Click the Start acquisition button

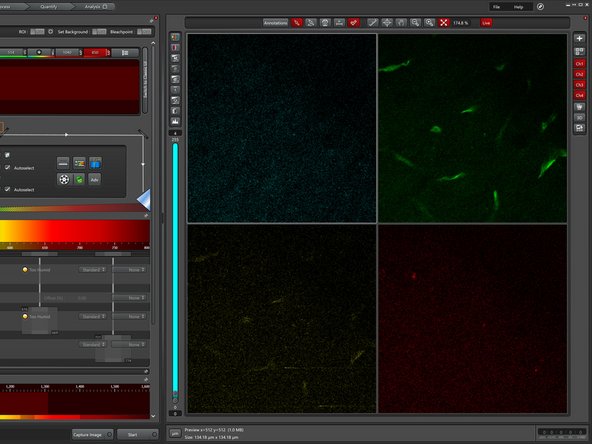point(137,435)
